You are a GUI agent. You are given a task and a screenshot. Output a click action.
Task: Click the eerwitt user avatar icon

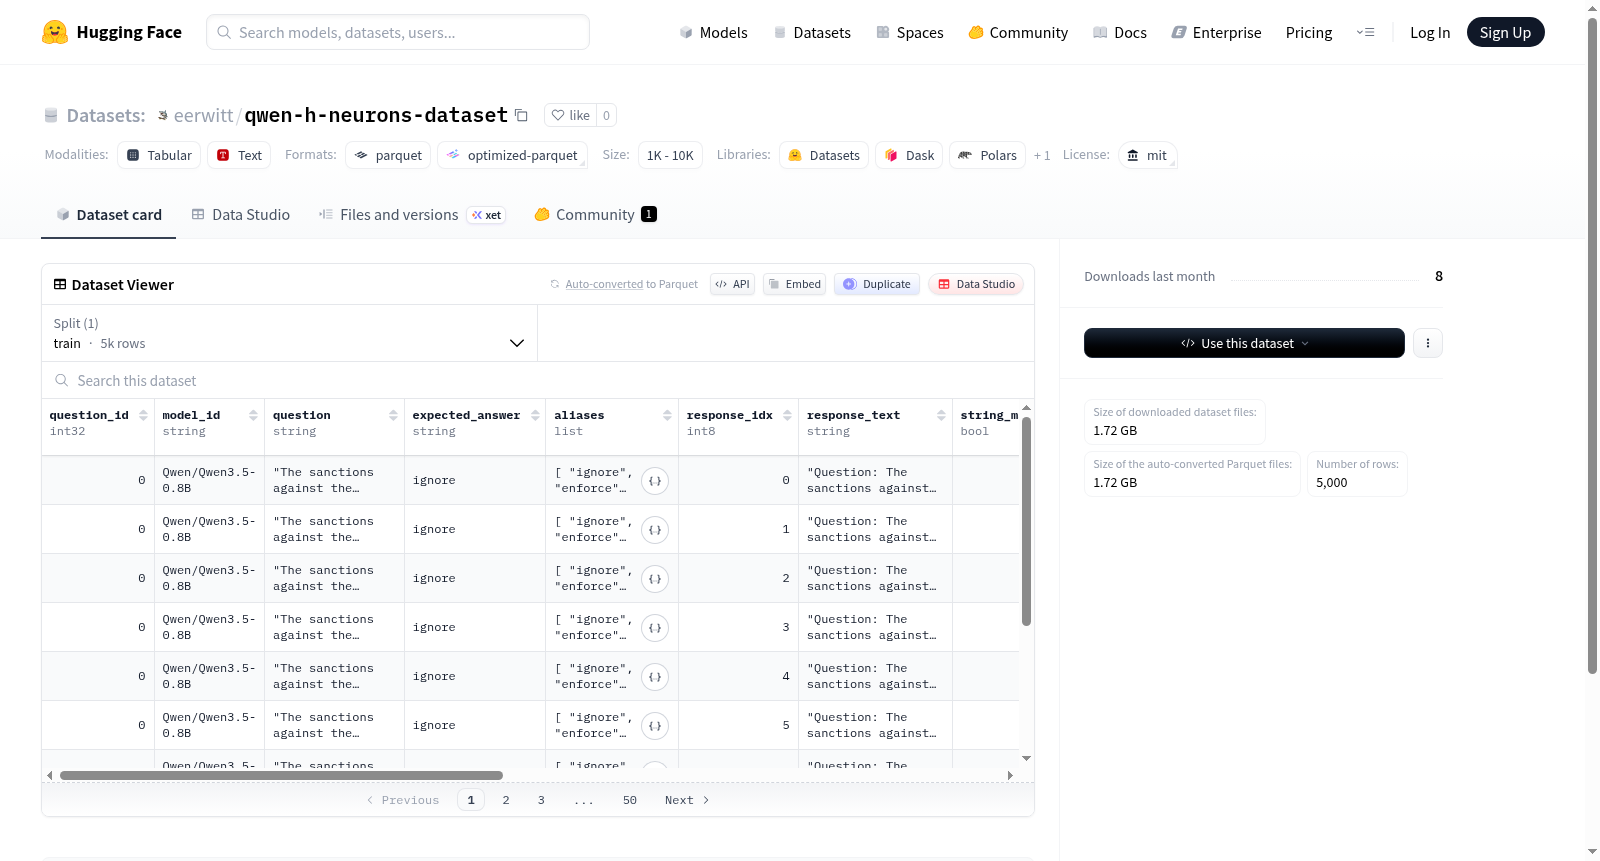point(163,116)
